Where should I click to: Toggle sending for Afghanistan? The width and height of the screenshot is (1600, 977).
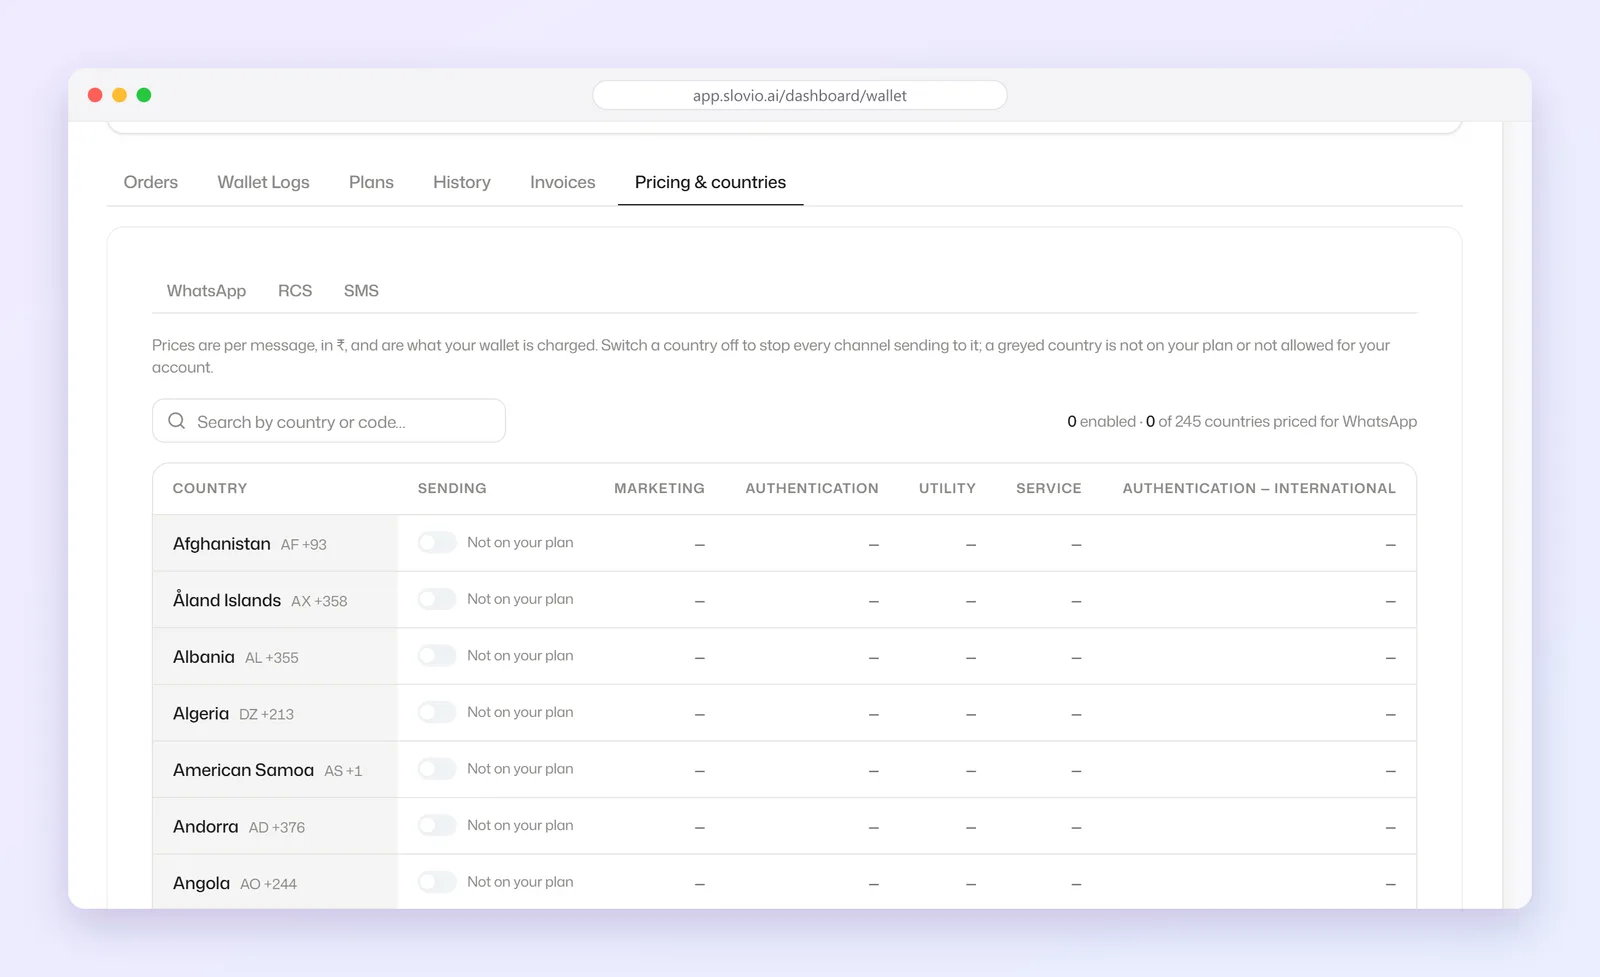[x=437, y=543]
